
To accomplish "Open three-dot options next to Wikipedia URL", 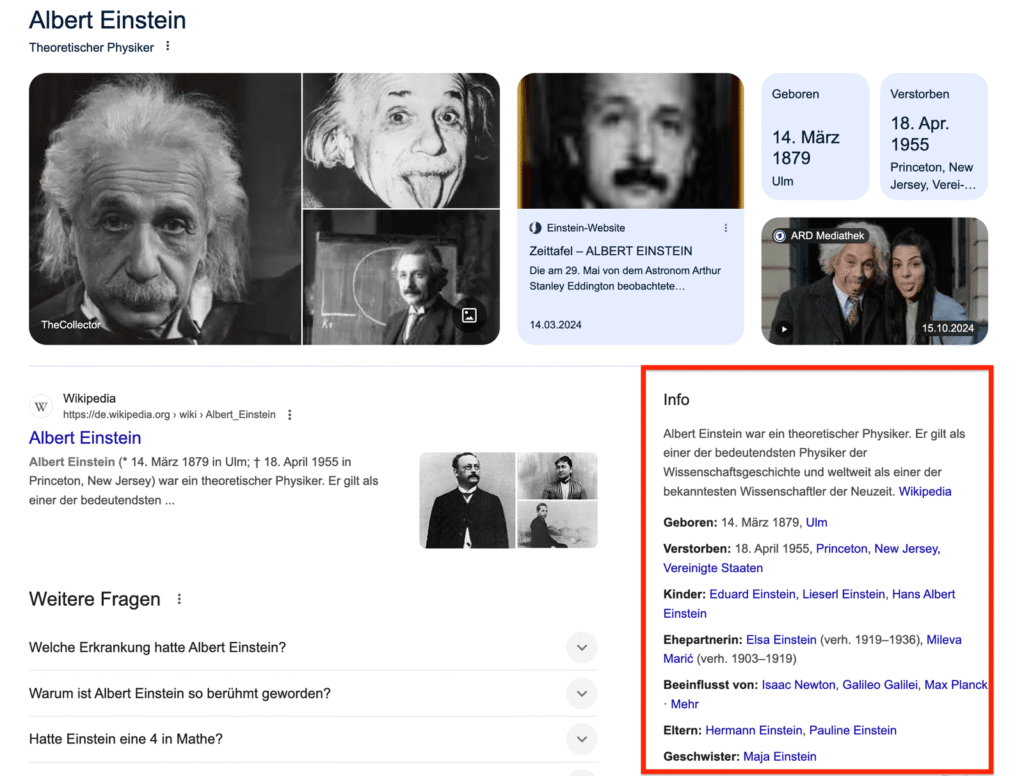I will [290, 414].
